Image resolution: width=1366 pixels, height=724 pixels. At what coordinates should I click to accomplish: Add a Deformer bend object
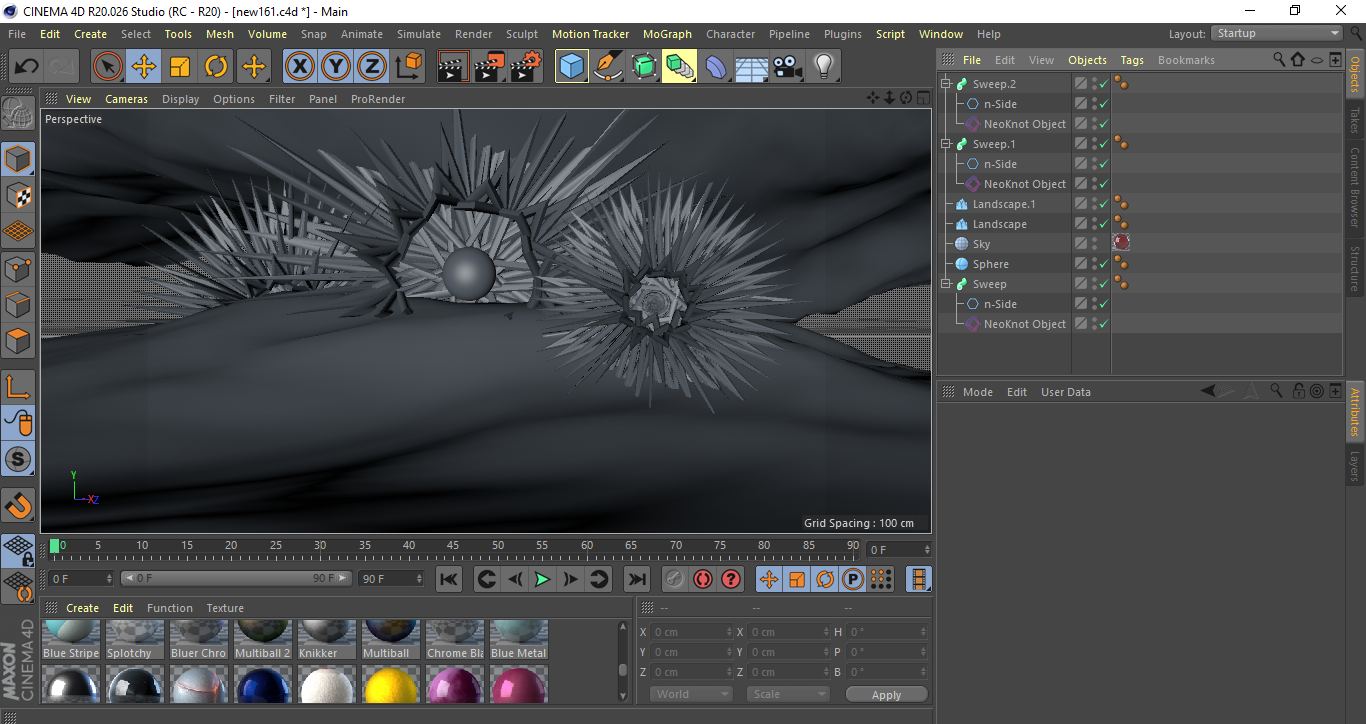tap(716, 67)
